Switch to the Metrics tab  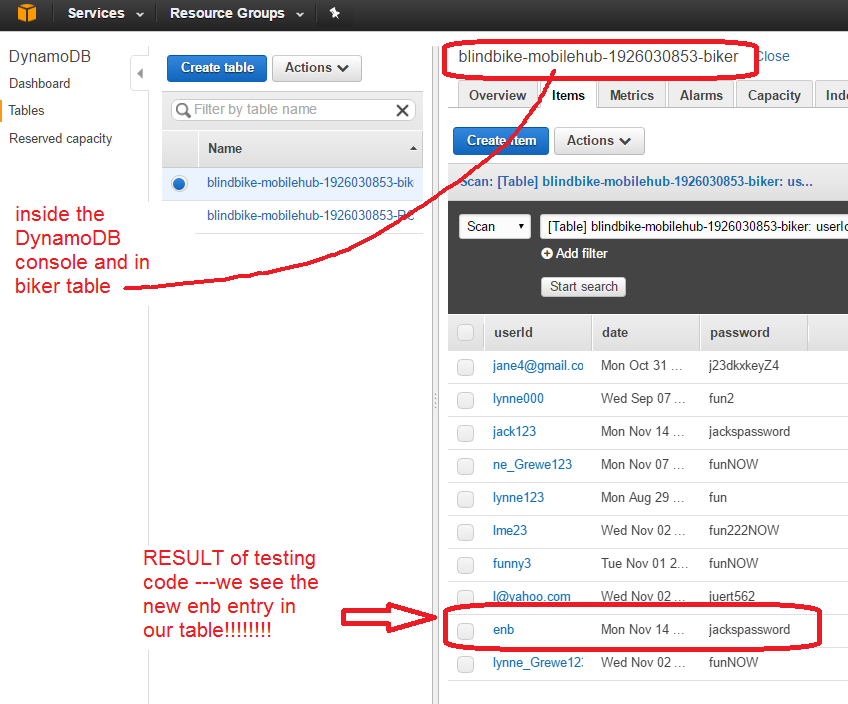(631, 95)
